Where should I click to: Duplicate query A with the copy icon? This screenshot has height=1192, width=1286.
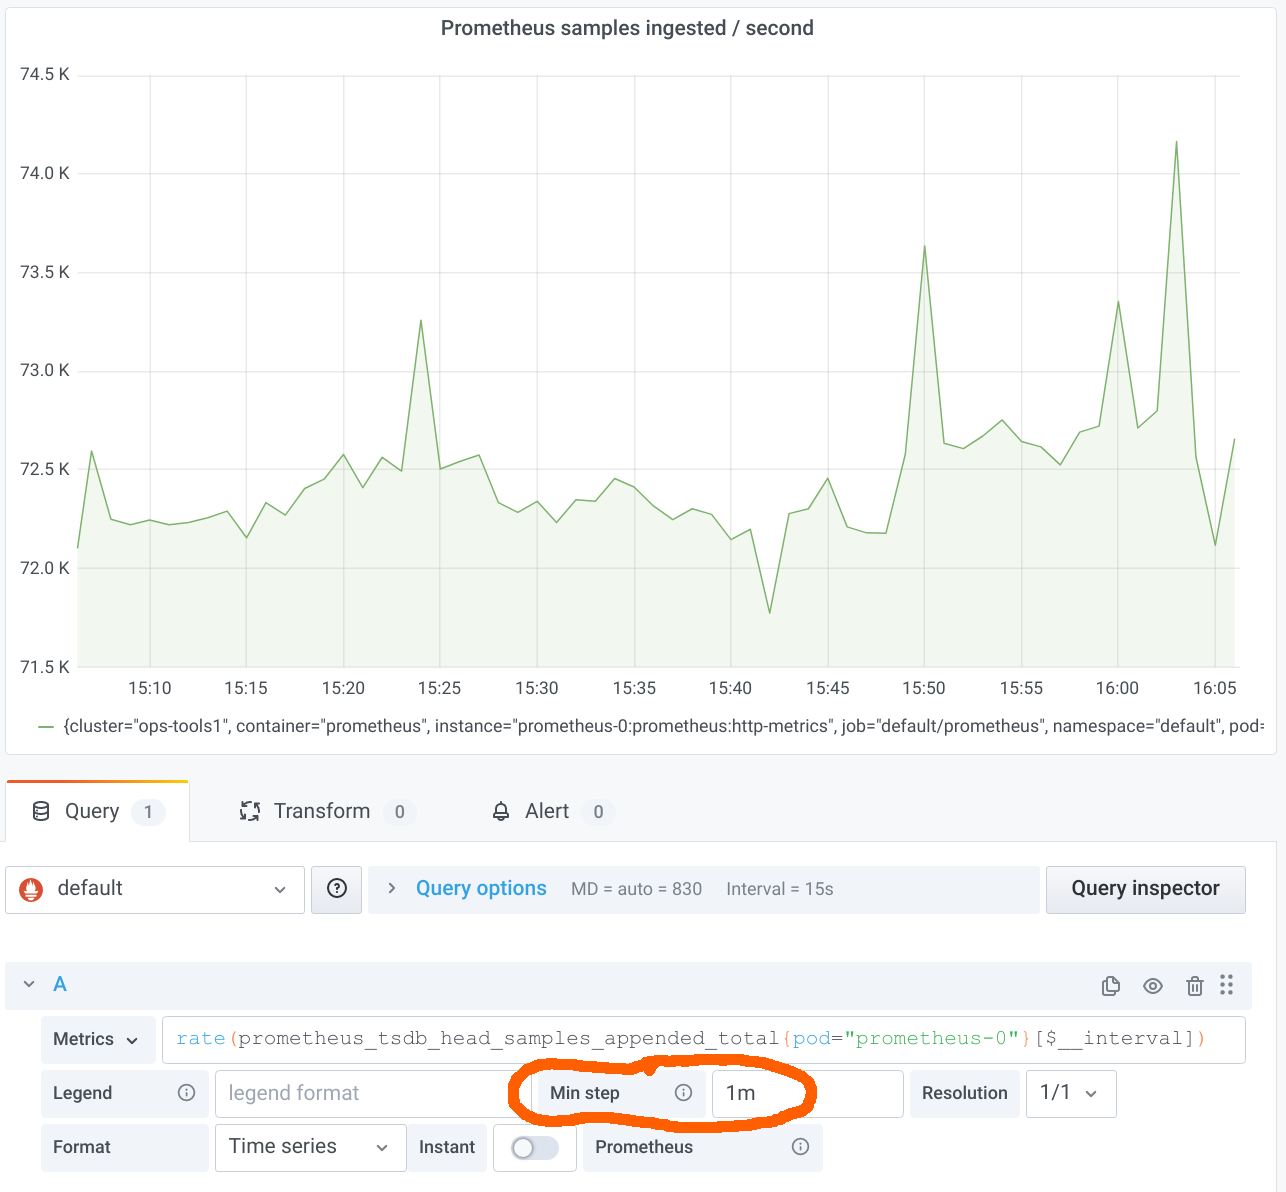click(1110, 986)
